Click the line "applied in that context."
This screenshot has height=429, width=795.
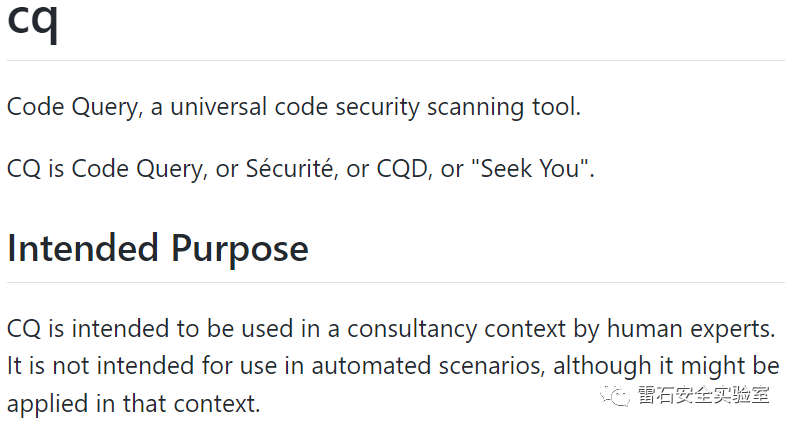(133, 404)
